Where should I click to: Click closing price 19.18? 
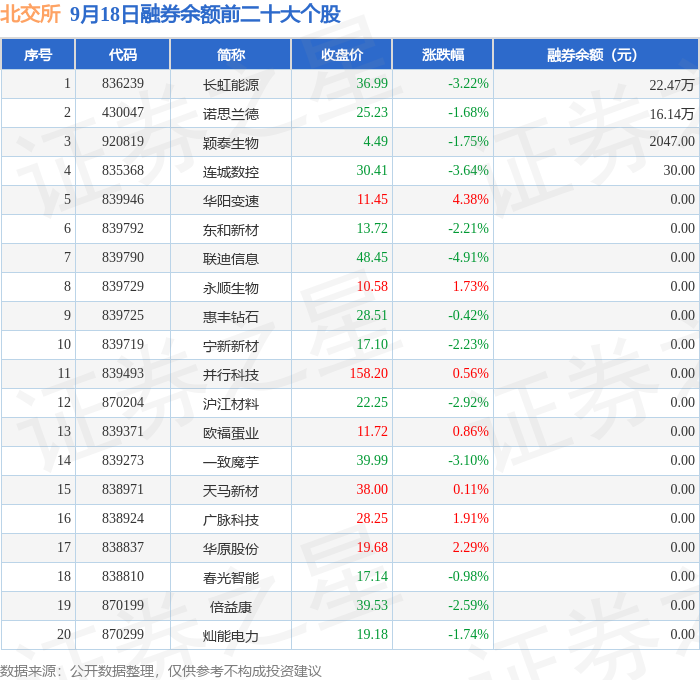tap(372, 635)
